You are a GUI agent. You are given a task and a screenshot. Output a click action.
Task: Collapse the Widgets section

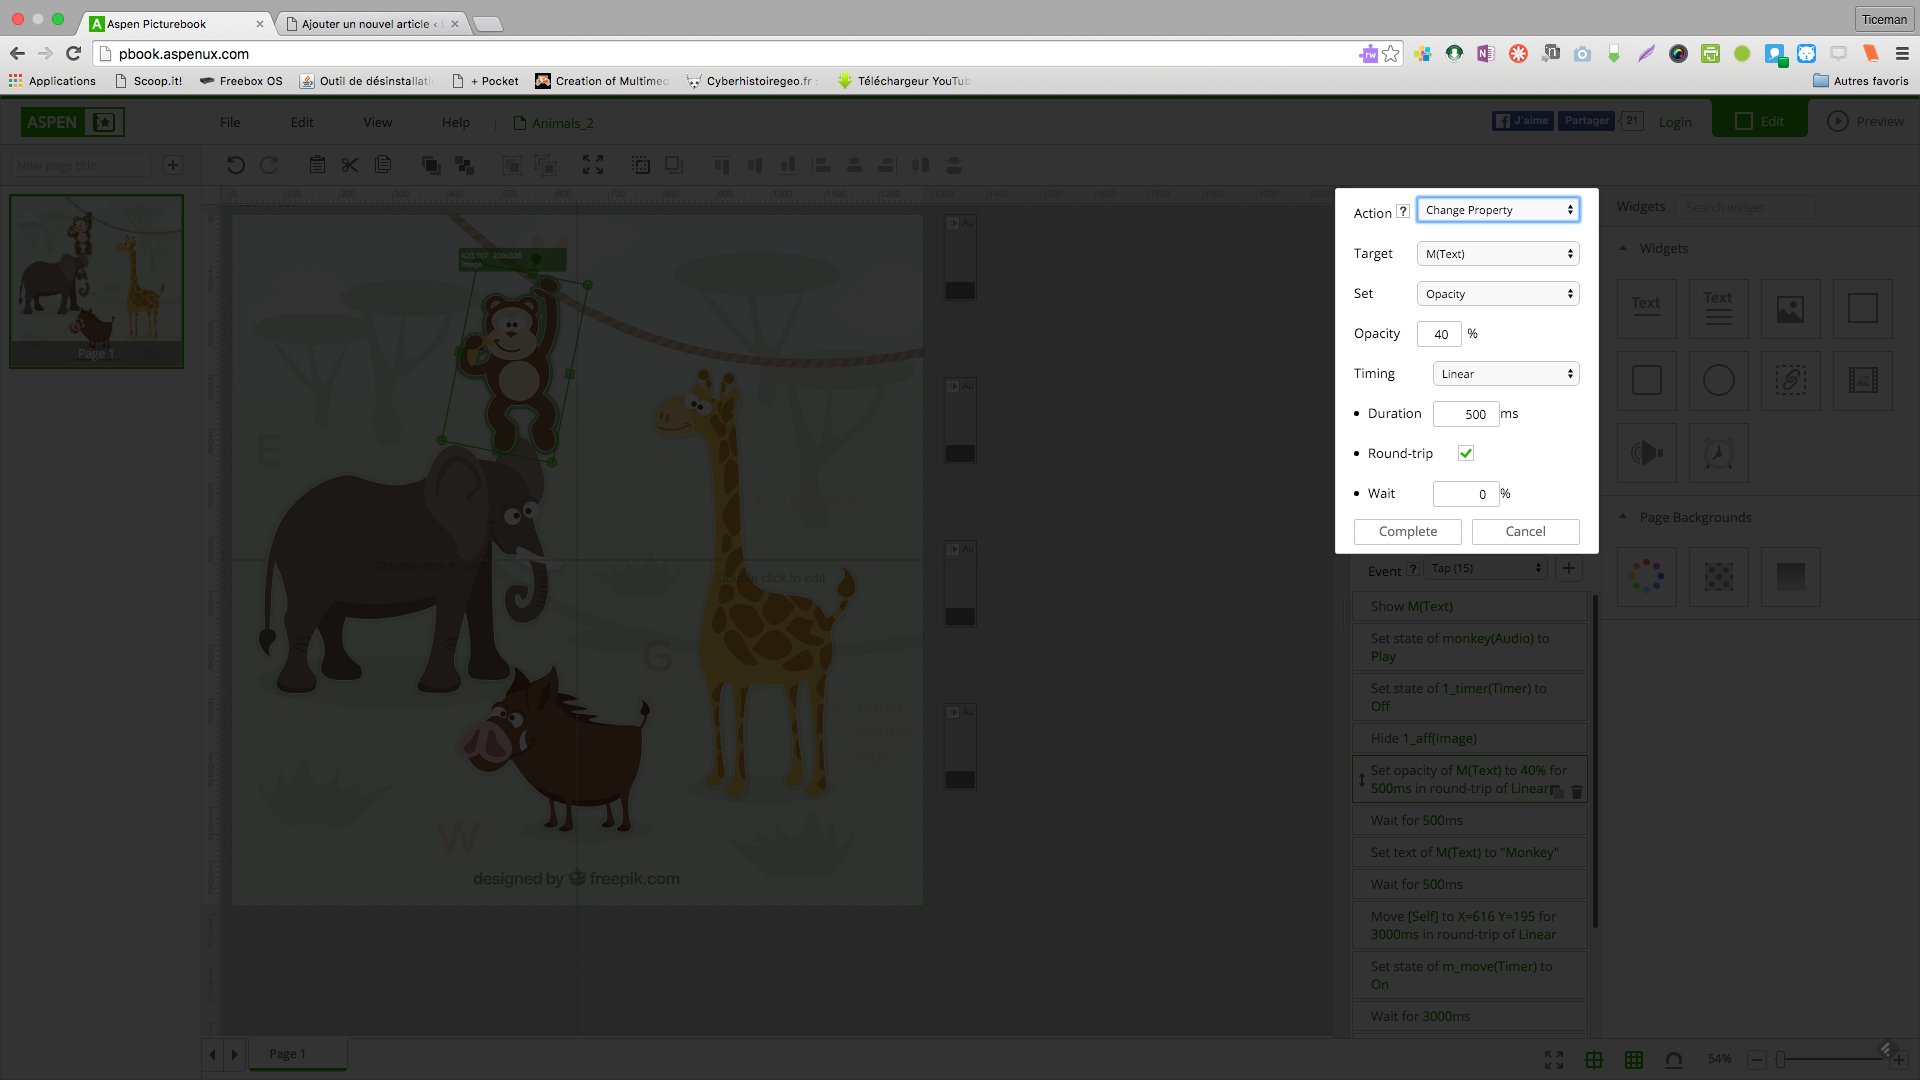(1623, 248)
